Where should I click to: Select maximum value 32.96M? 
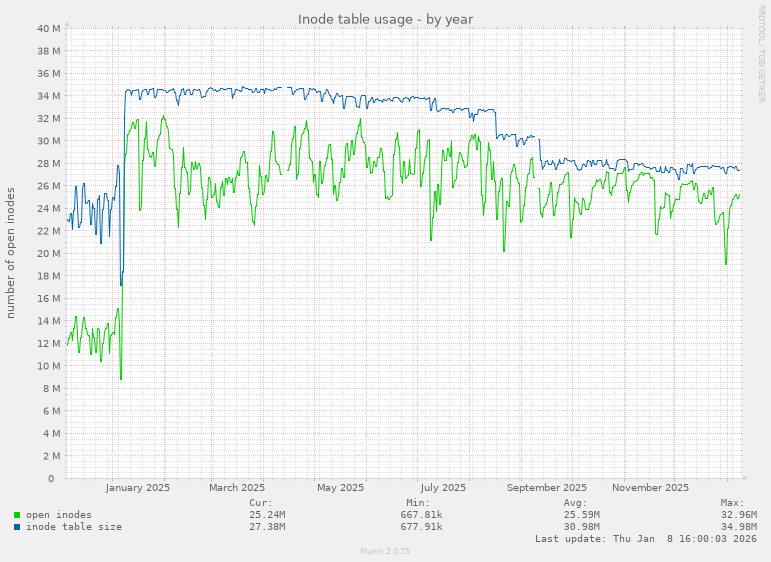[x=739, y=515]
